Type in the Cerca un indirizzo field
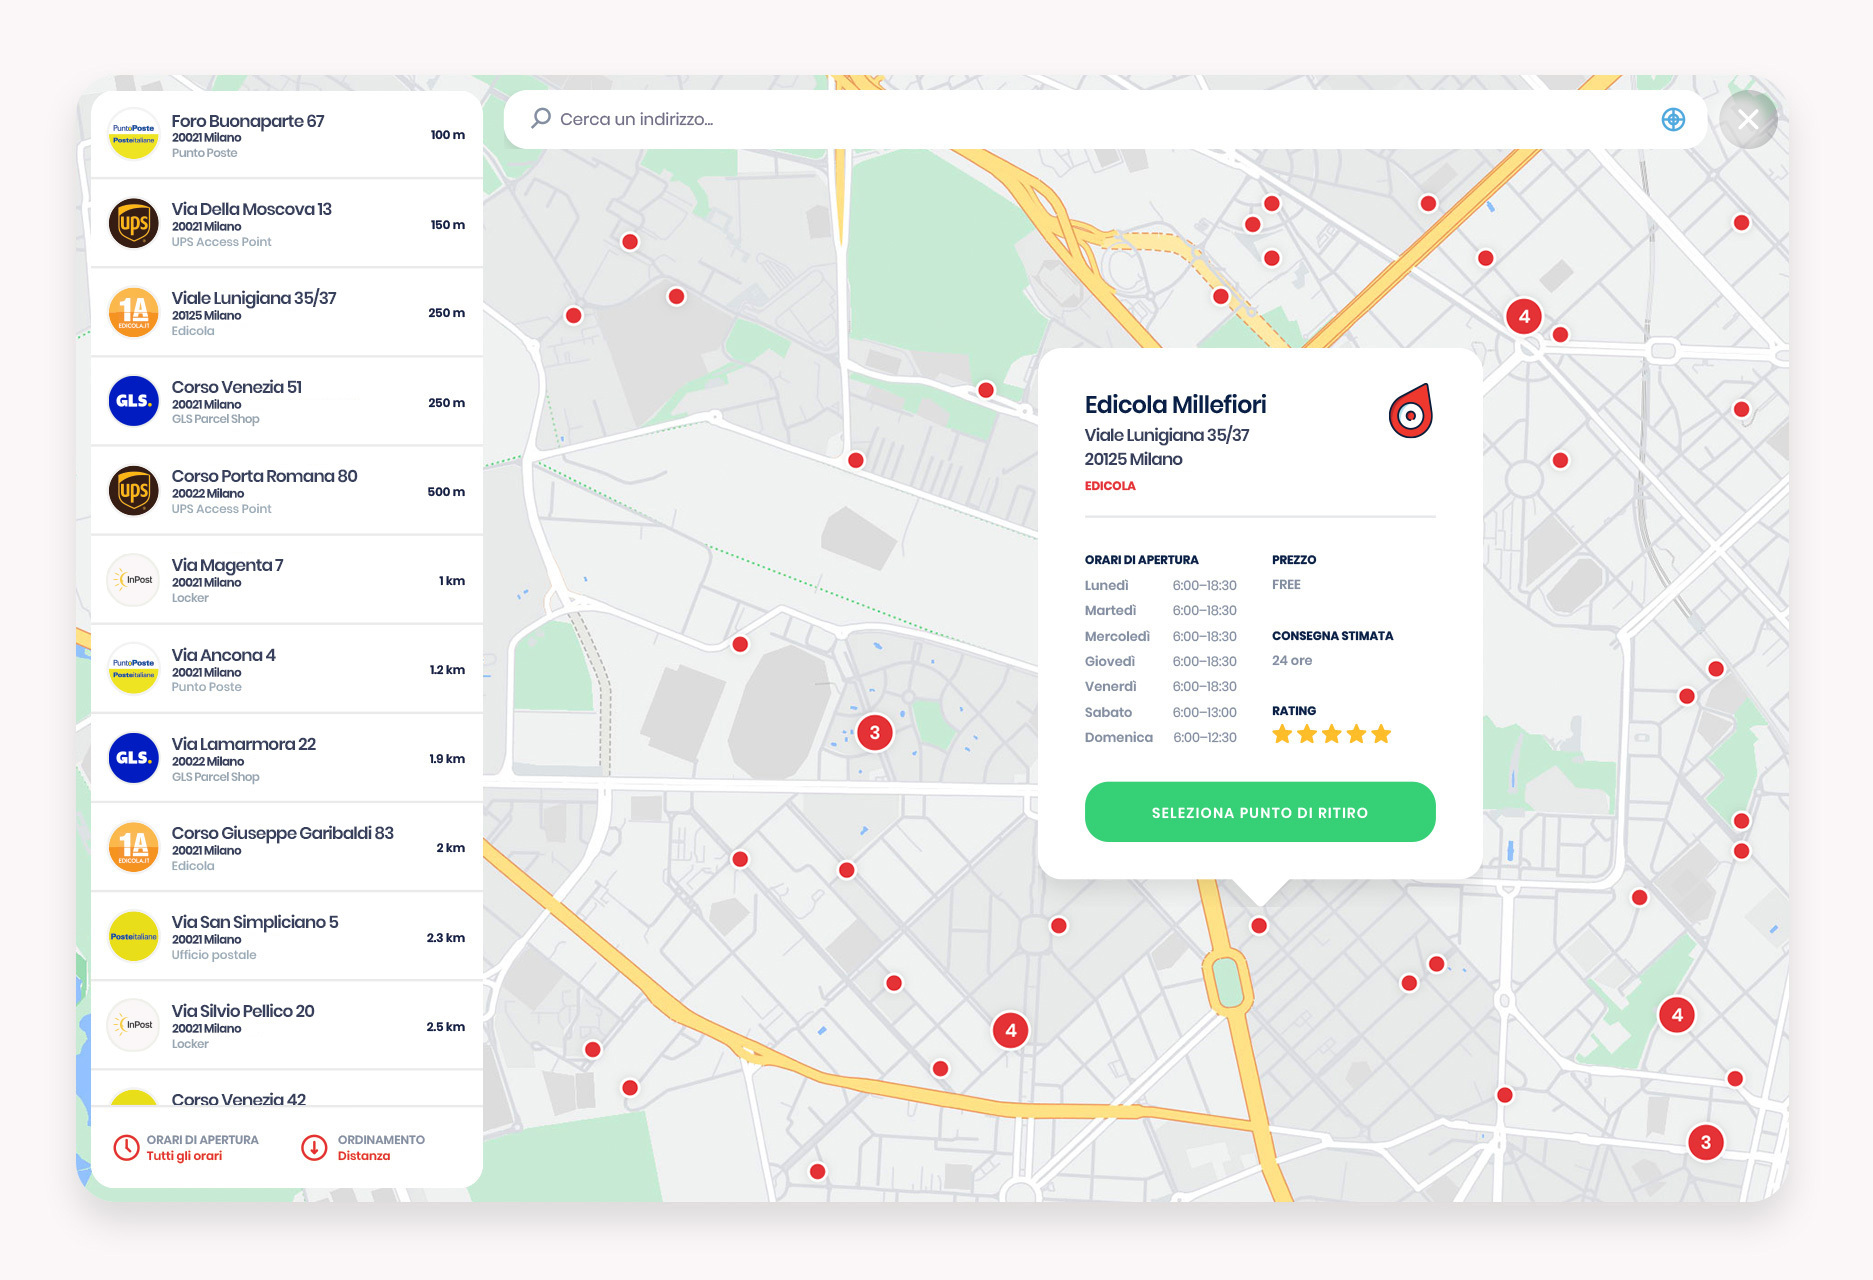Viewport: 1873px width, 1280px height. 1100,119
